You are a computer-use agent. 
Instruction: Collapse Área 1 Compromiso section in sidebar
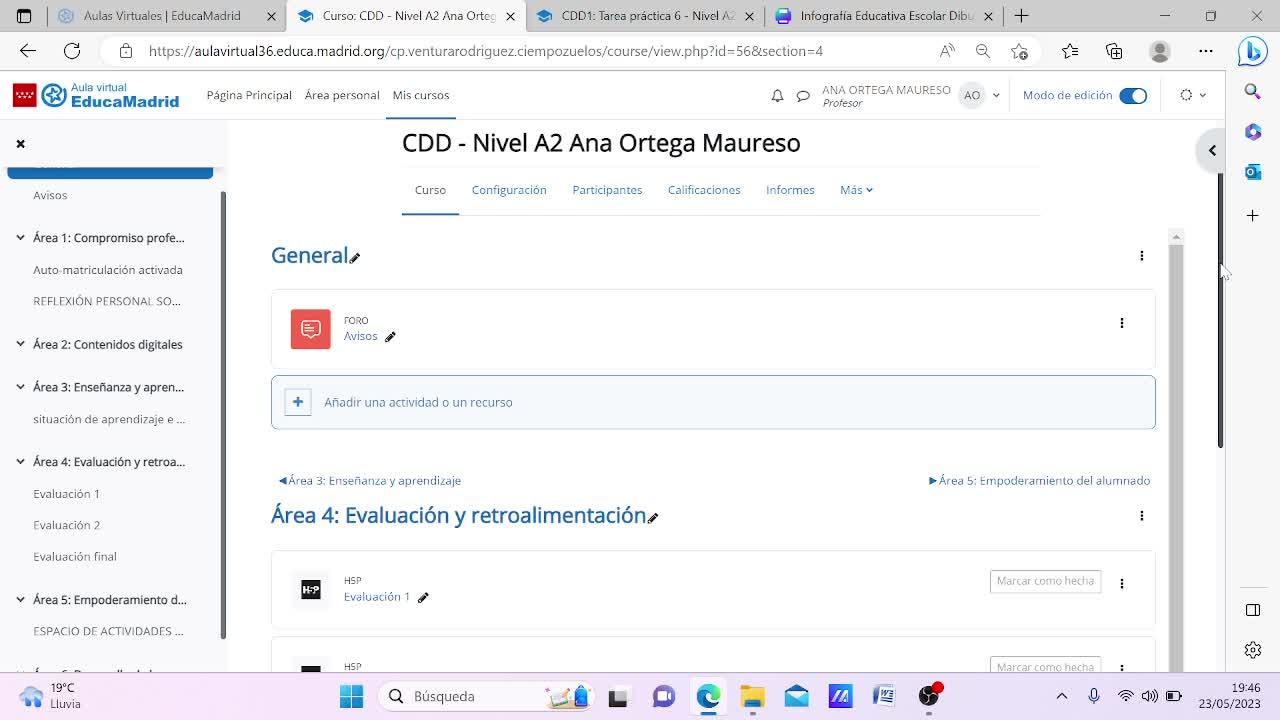click(20, 238)
